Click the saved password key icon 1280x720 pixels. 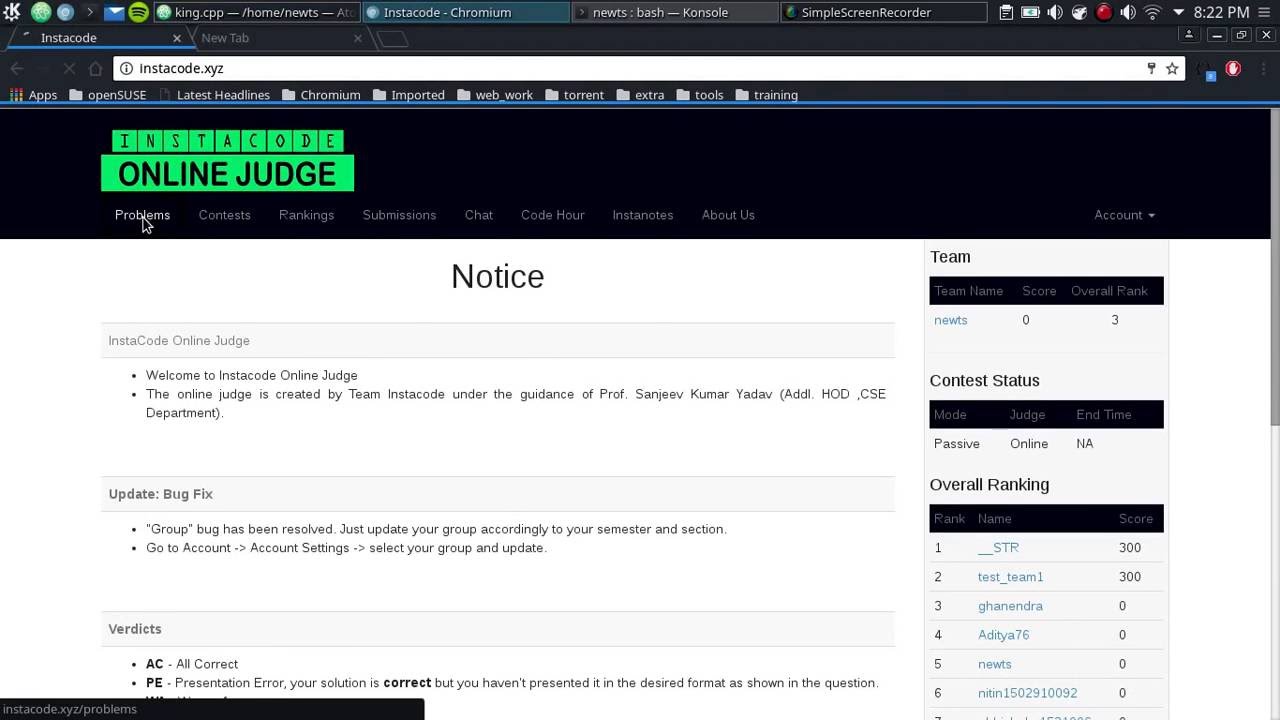pyautogui.click(x=1151, y=68)
